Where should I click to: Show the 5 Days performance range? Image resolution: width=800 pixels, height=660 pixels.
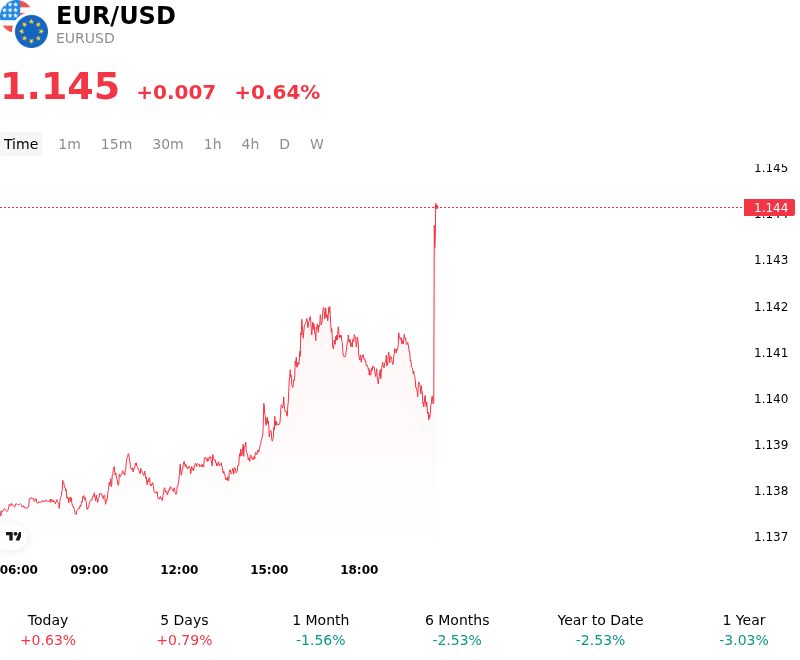click(184, 630)
